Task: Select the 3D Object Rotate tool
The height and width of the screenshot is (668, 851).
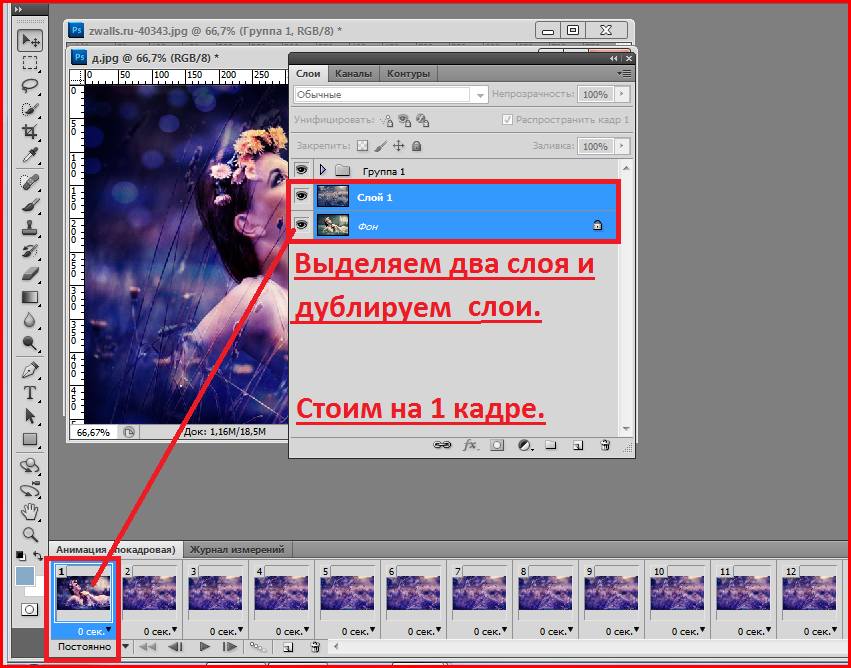Action: click(x=30, y=466)
